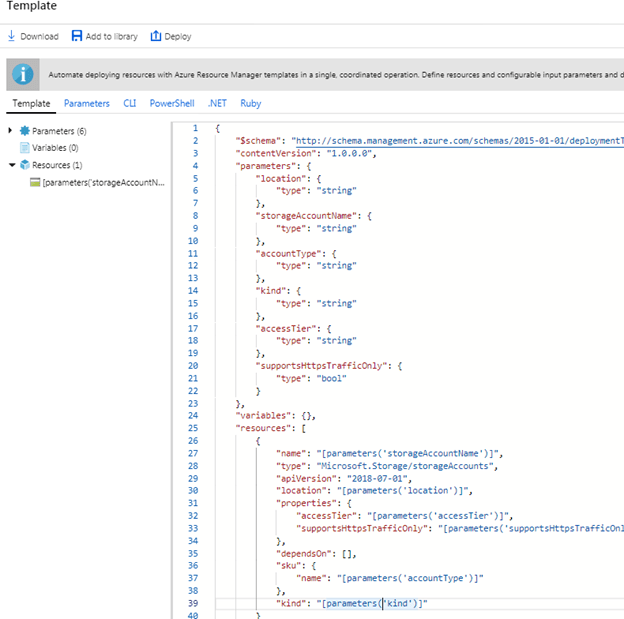Click the Add to library button label
This screenshot has height=619, width=624.
click(x=112, y=36)
